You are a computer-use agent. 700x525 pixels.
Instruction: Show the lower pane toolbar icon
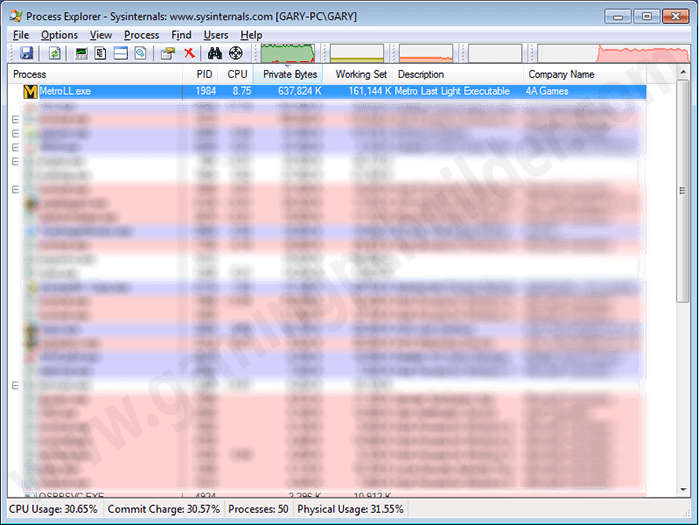(121, 54)
